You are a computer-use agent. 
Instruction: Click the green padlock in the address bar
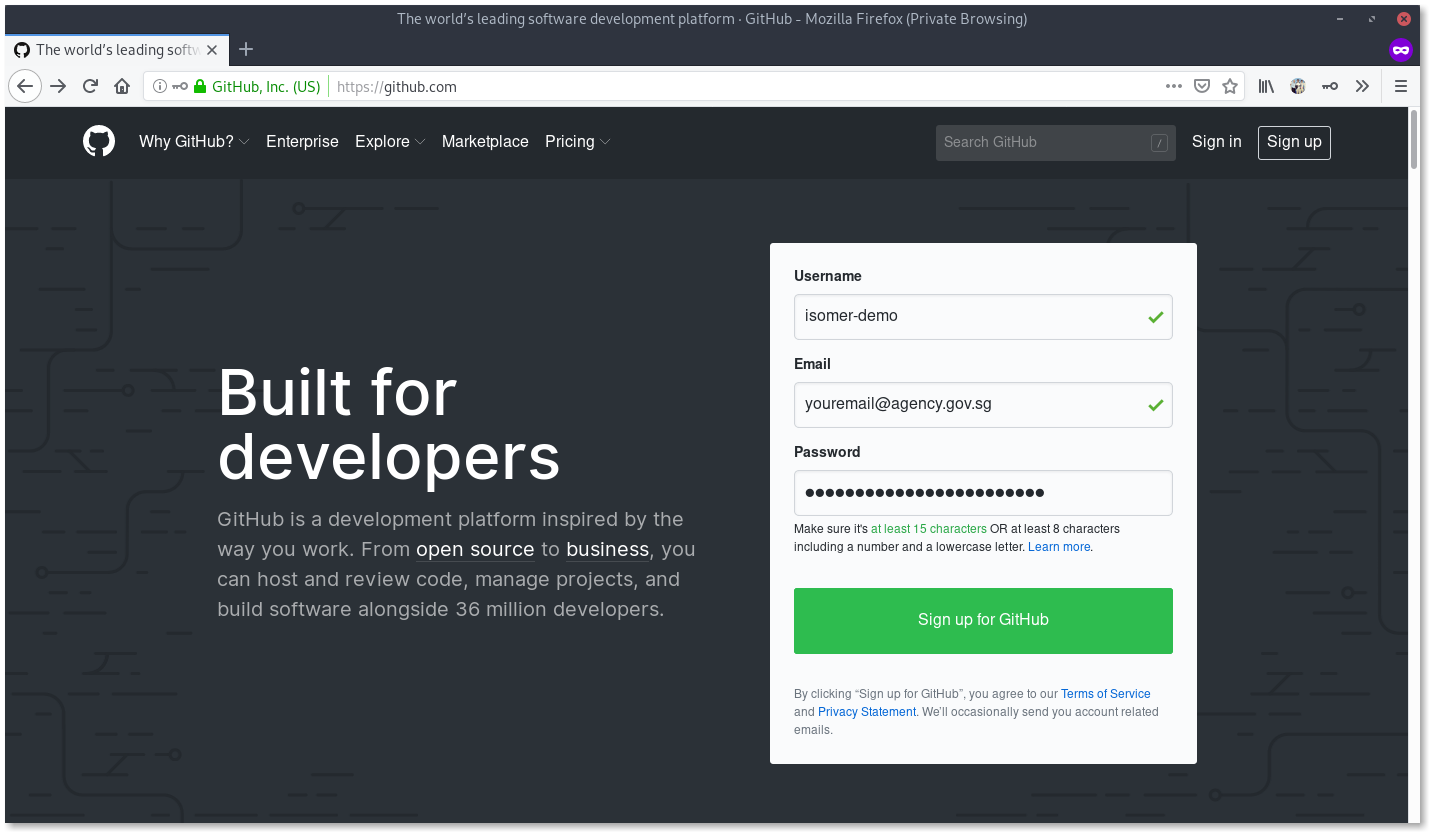[x=200, y=86]
